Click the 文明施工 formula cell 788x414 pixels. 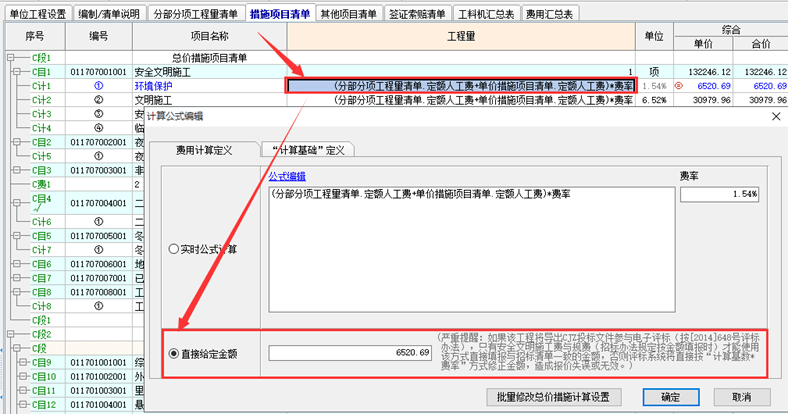point(461,100)
